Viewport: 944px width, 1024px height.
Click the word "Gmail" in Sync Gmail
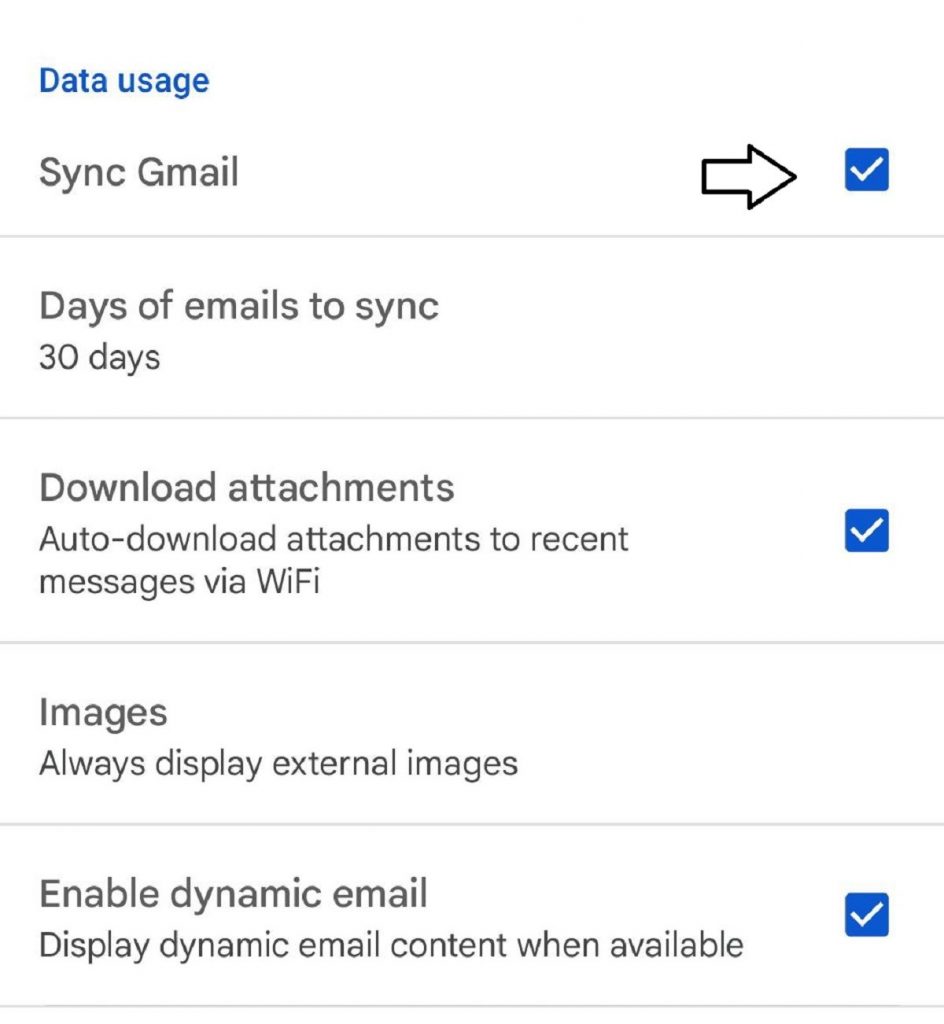tap(187, 172)
